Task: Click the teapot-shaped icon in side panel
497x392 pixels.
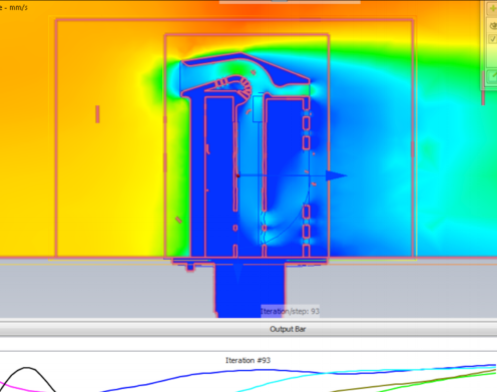Action: pyautogui.click(x=493, y=25)
